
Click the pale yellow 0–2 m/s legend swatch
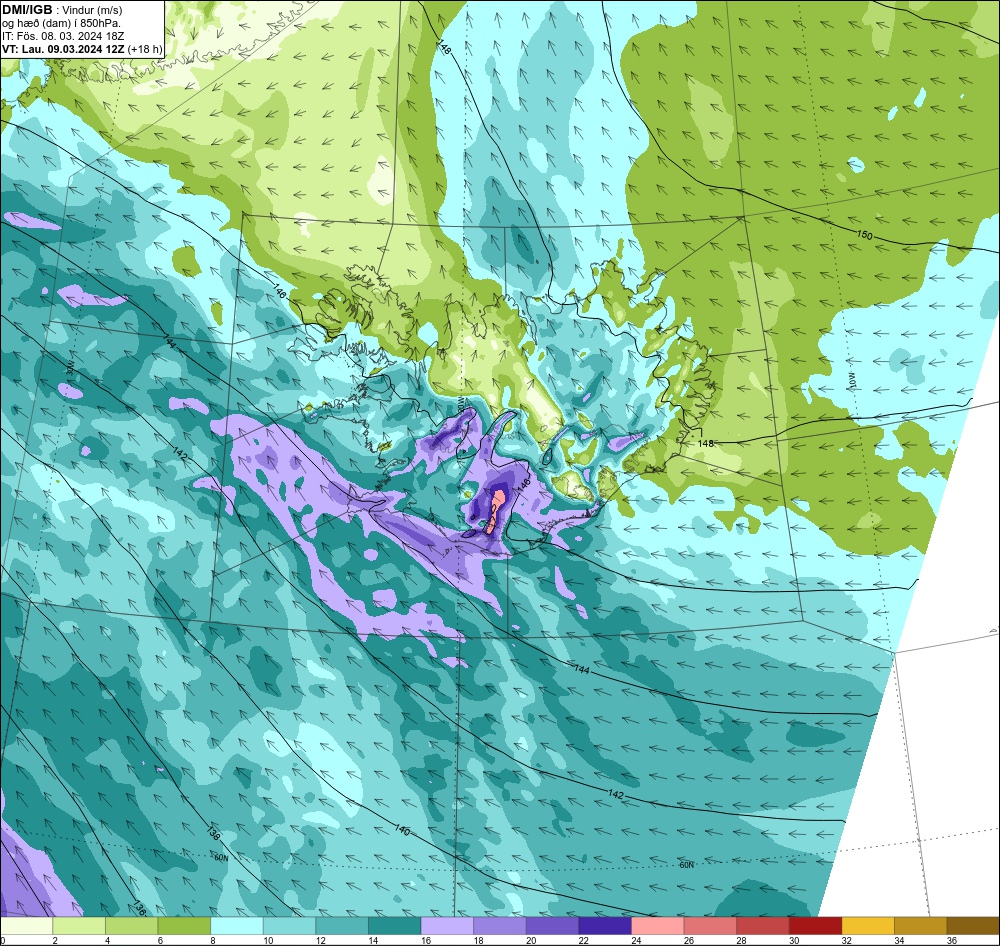pos(26,926)
